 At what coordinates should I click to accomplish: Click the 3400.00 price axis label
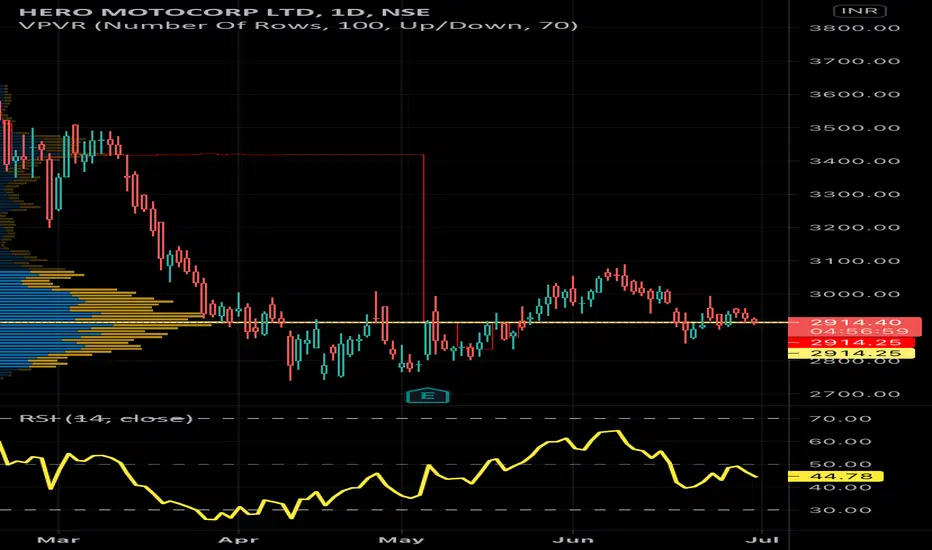click(855, 161)
